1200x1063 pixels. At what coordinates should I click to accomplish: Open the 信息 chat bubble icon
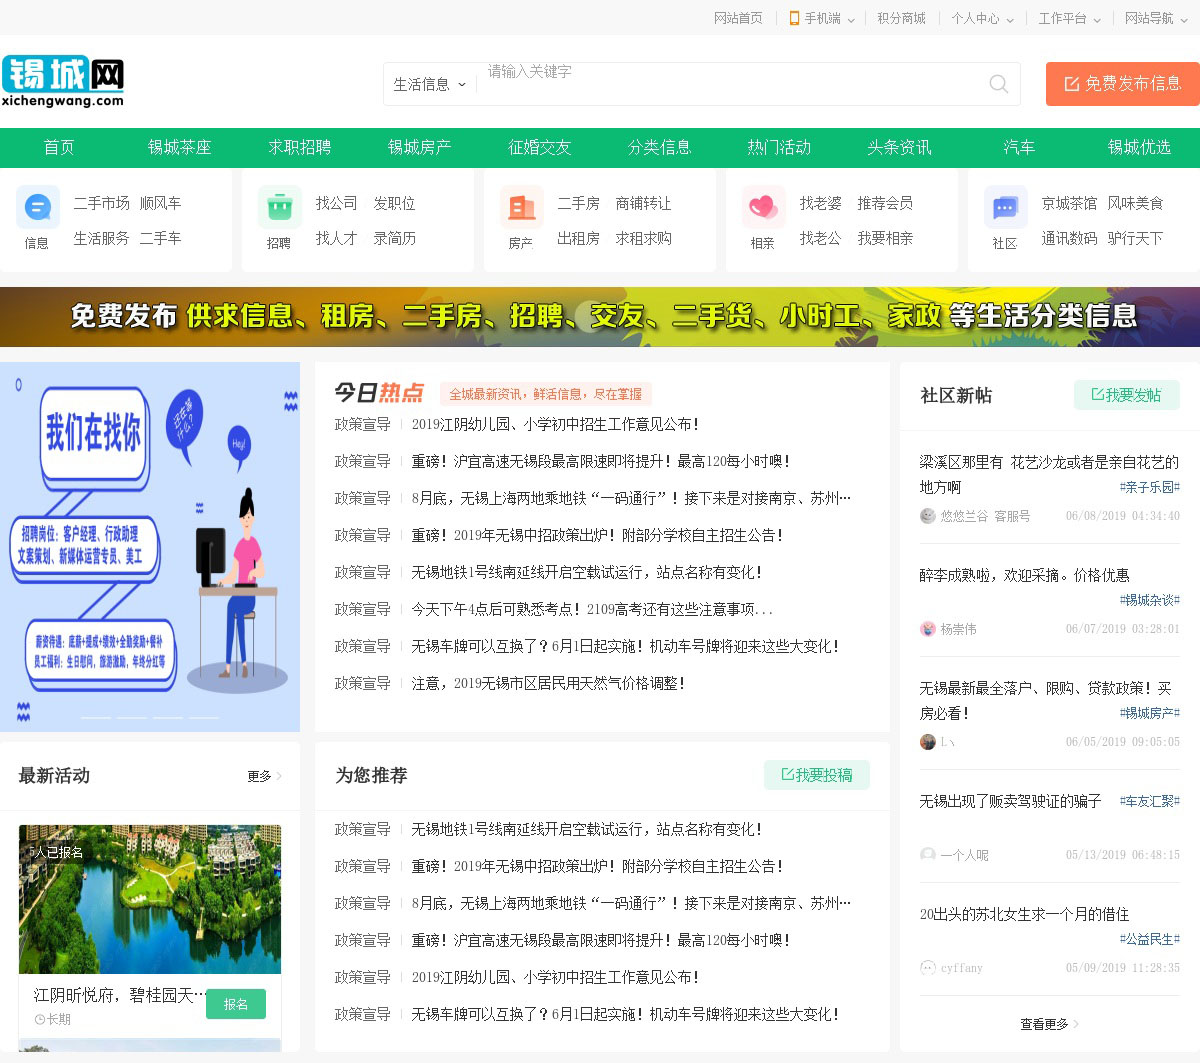37,208
